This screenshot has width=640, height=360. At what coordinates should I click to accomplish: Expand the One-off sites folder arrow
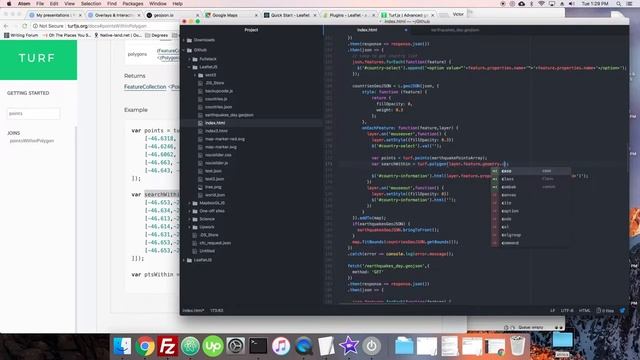click(x=189, y=211)
